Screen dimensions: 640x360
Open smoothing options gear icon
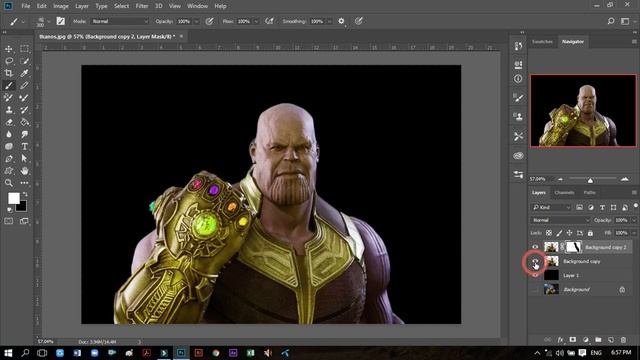coord(341,21)
